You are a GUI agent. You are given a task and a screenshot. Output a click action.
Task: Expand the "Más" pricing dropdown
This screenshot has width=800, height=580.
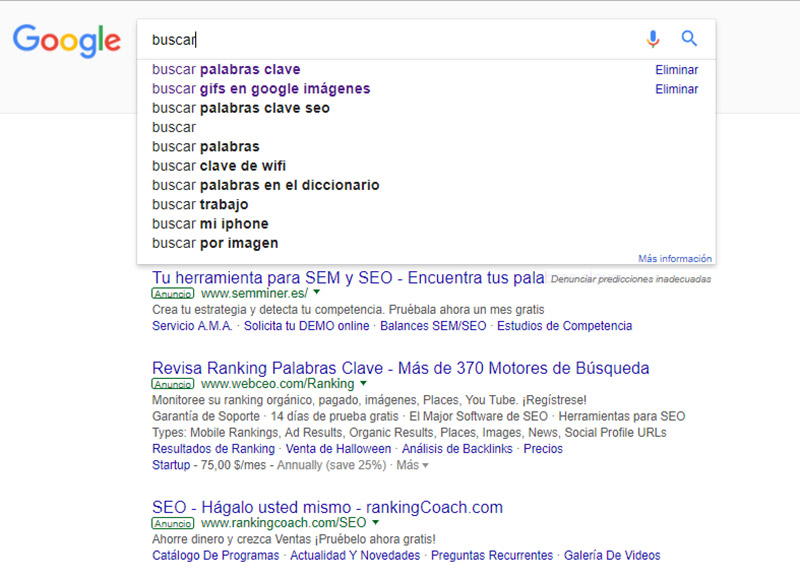click(x=413, y=465)
